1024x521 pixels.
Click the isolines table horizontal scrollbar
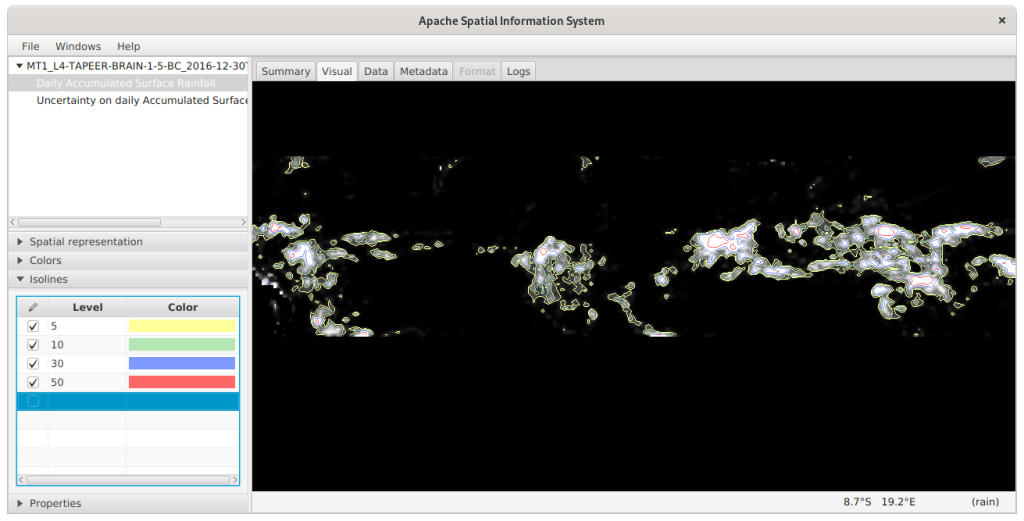128,480
